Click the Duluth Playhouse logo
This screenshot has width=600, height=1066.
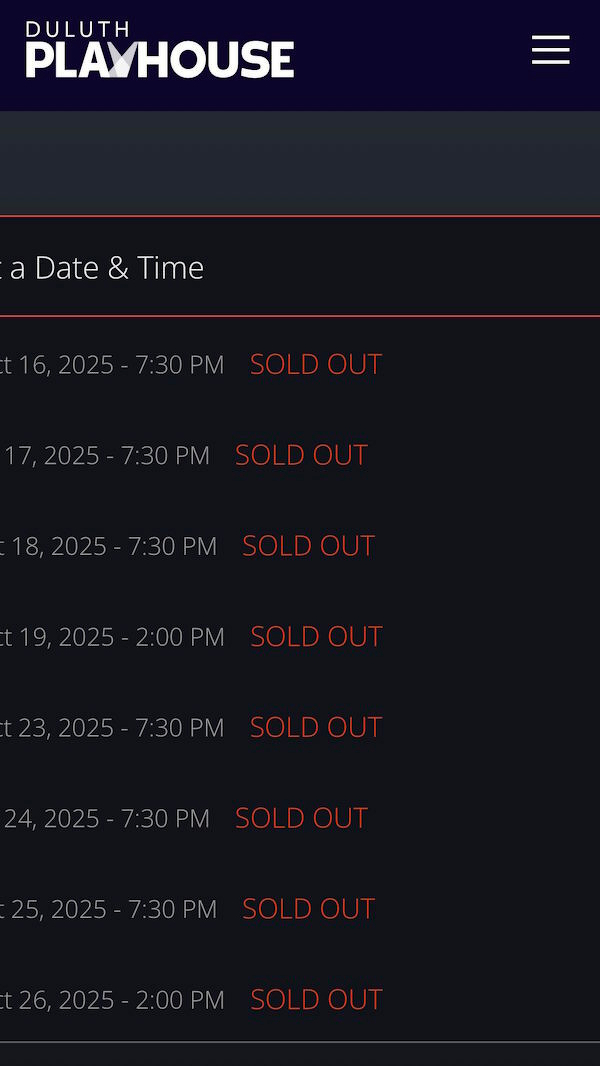(x=160, y=50)
